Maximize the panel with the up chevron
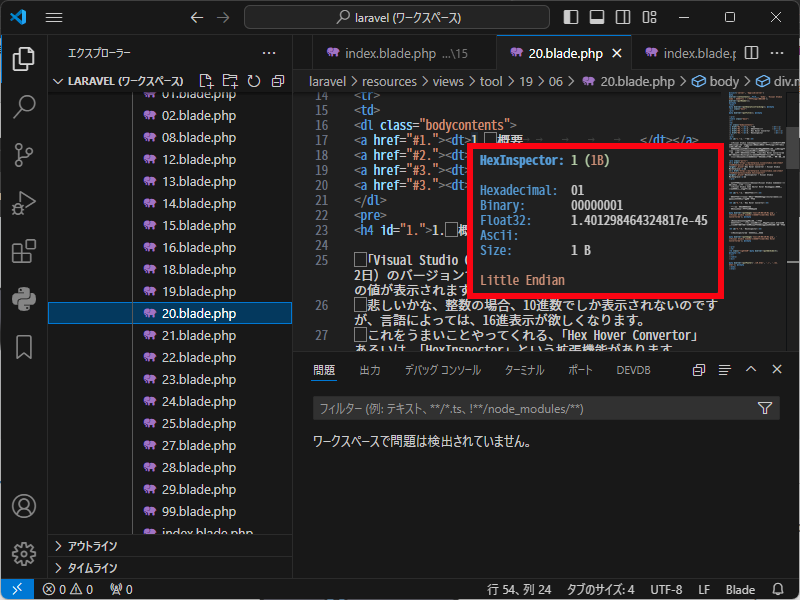The width and height of the screenshot is (800, 600). coord(751,369)
